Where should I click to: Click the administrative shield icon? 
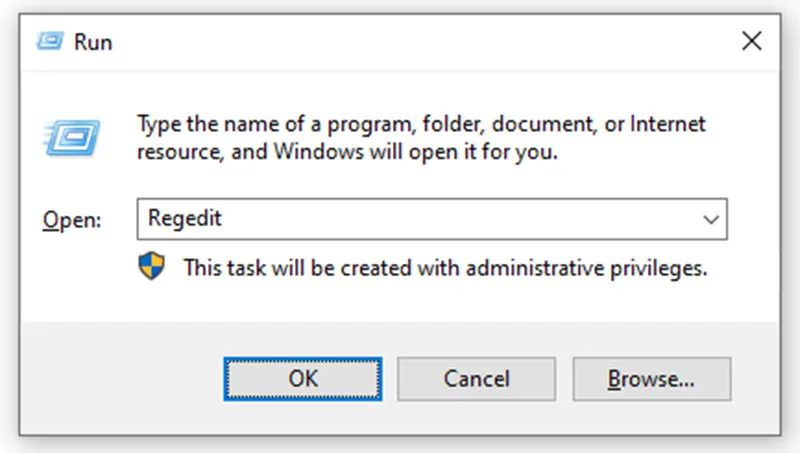[152, 266]
